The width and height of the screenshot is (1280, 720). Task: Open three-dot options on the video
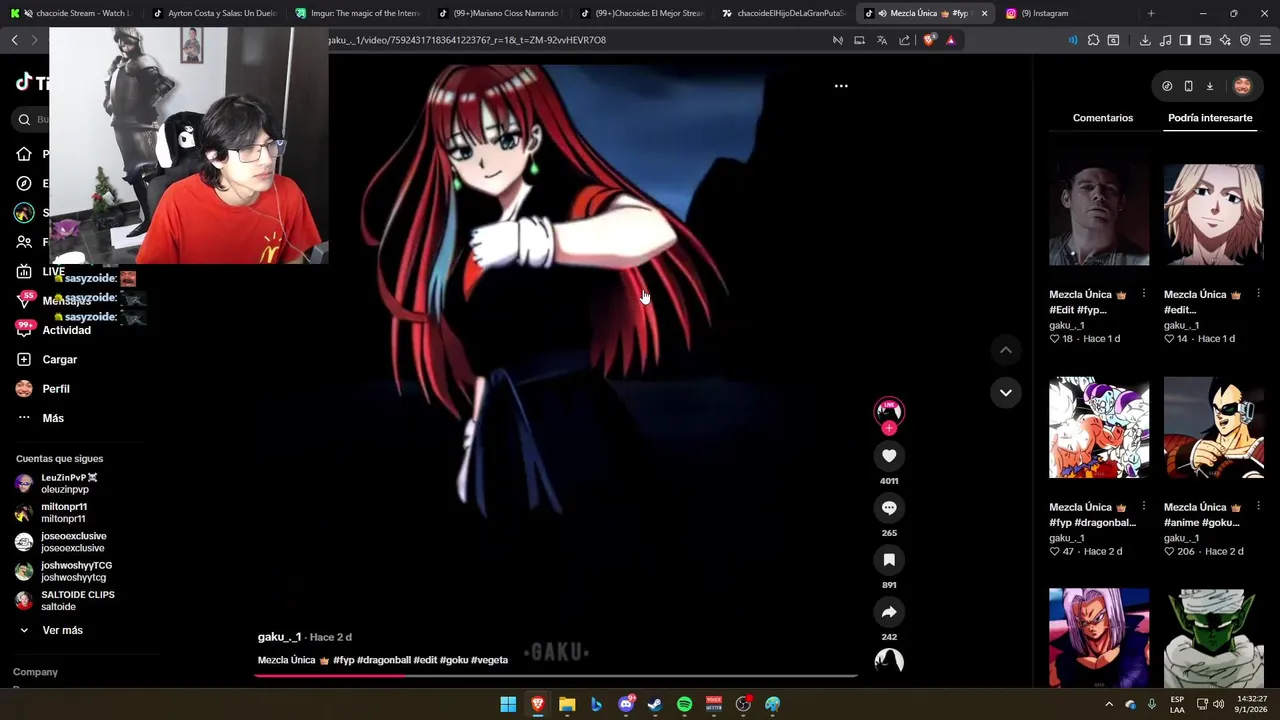click(x=841, y=86)
